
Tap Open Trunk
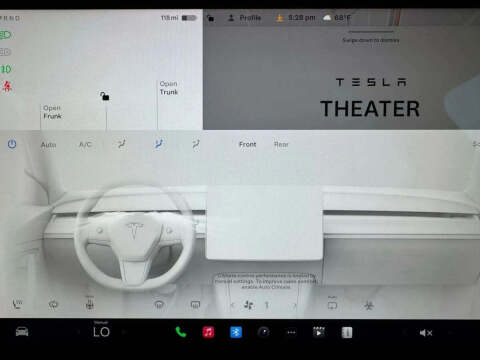pyautogui.click(x=169, y=88)
